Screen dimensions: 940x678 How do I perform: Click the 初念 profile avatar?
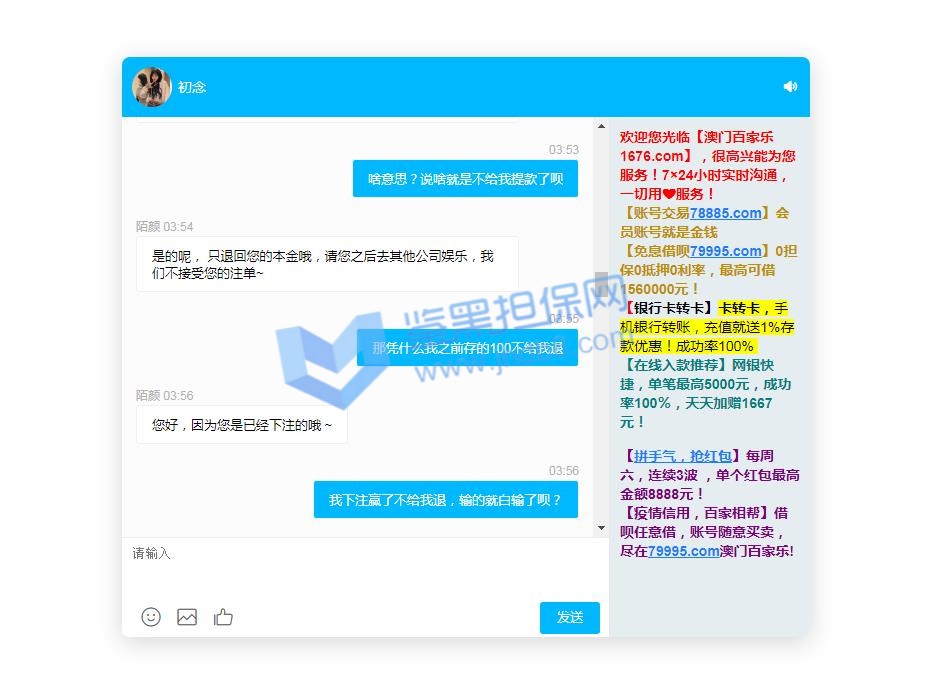[x=152, y=87]
